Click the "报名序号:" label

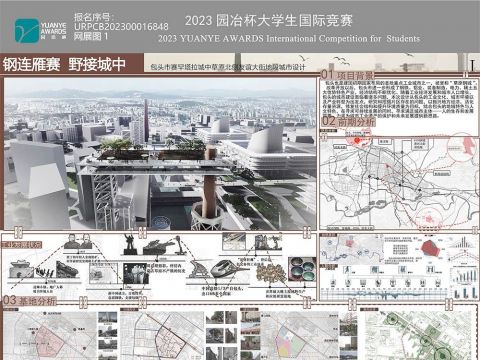[x=94, y=17]
